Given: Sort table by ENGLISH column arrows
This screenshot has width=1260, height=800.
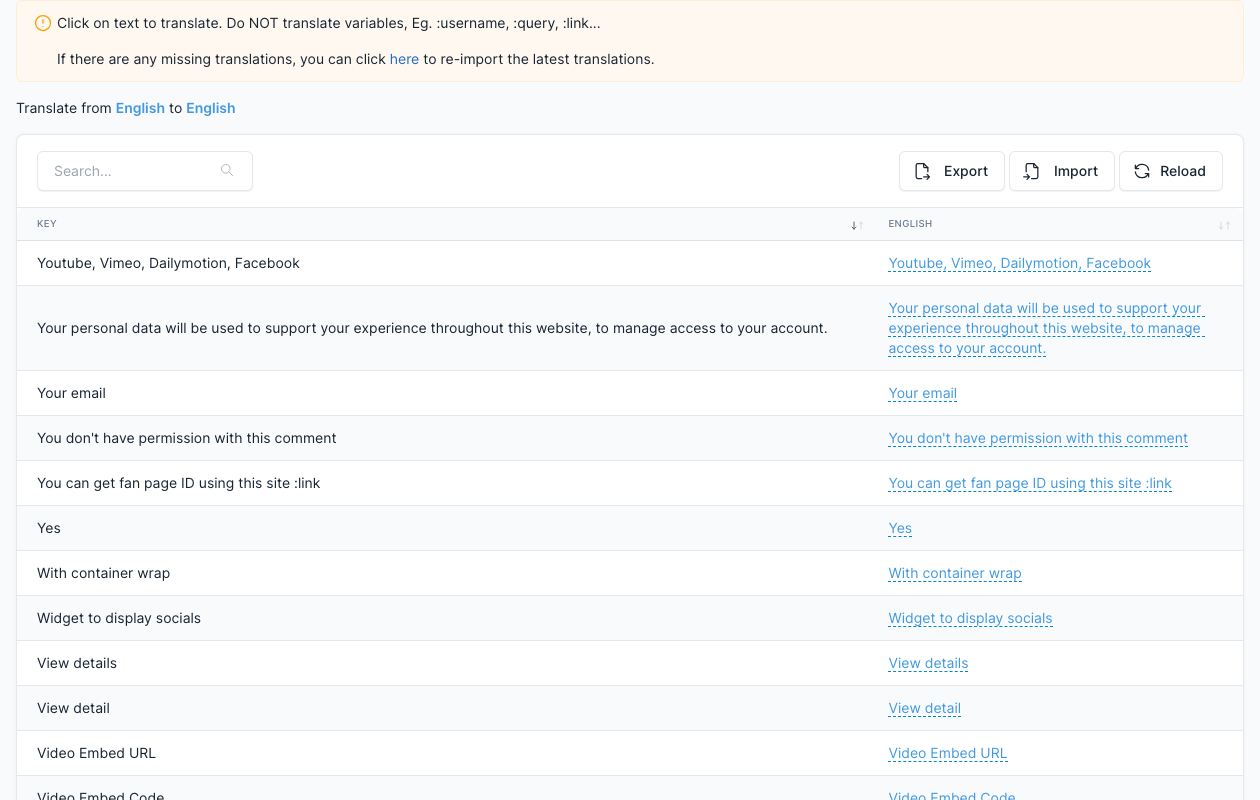Looking at the screenshot, I should click(x=1224, y=225).
